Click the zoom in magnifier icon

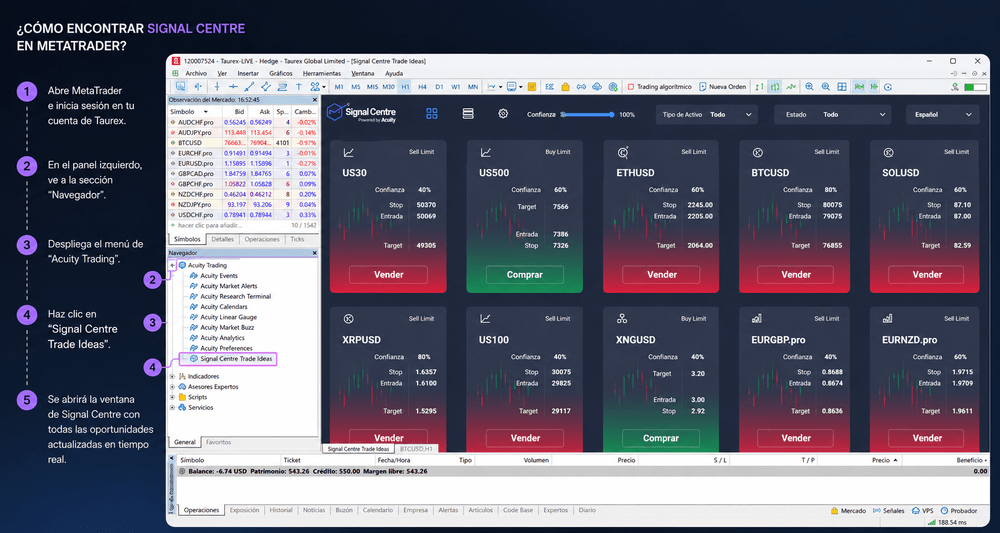coord(809,87)
